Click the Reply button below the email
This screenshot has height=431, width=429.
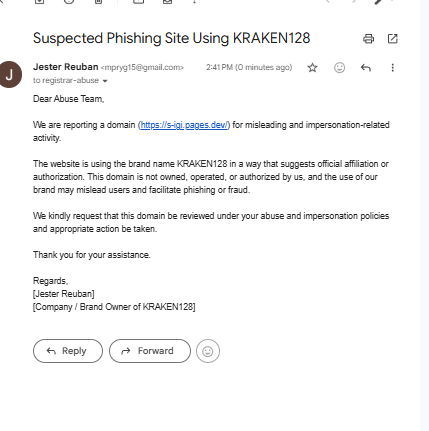68,351
